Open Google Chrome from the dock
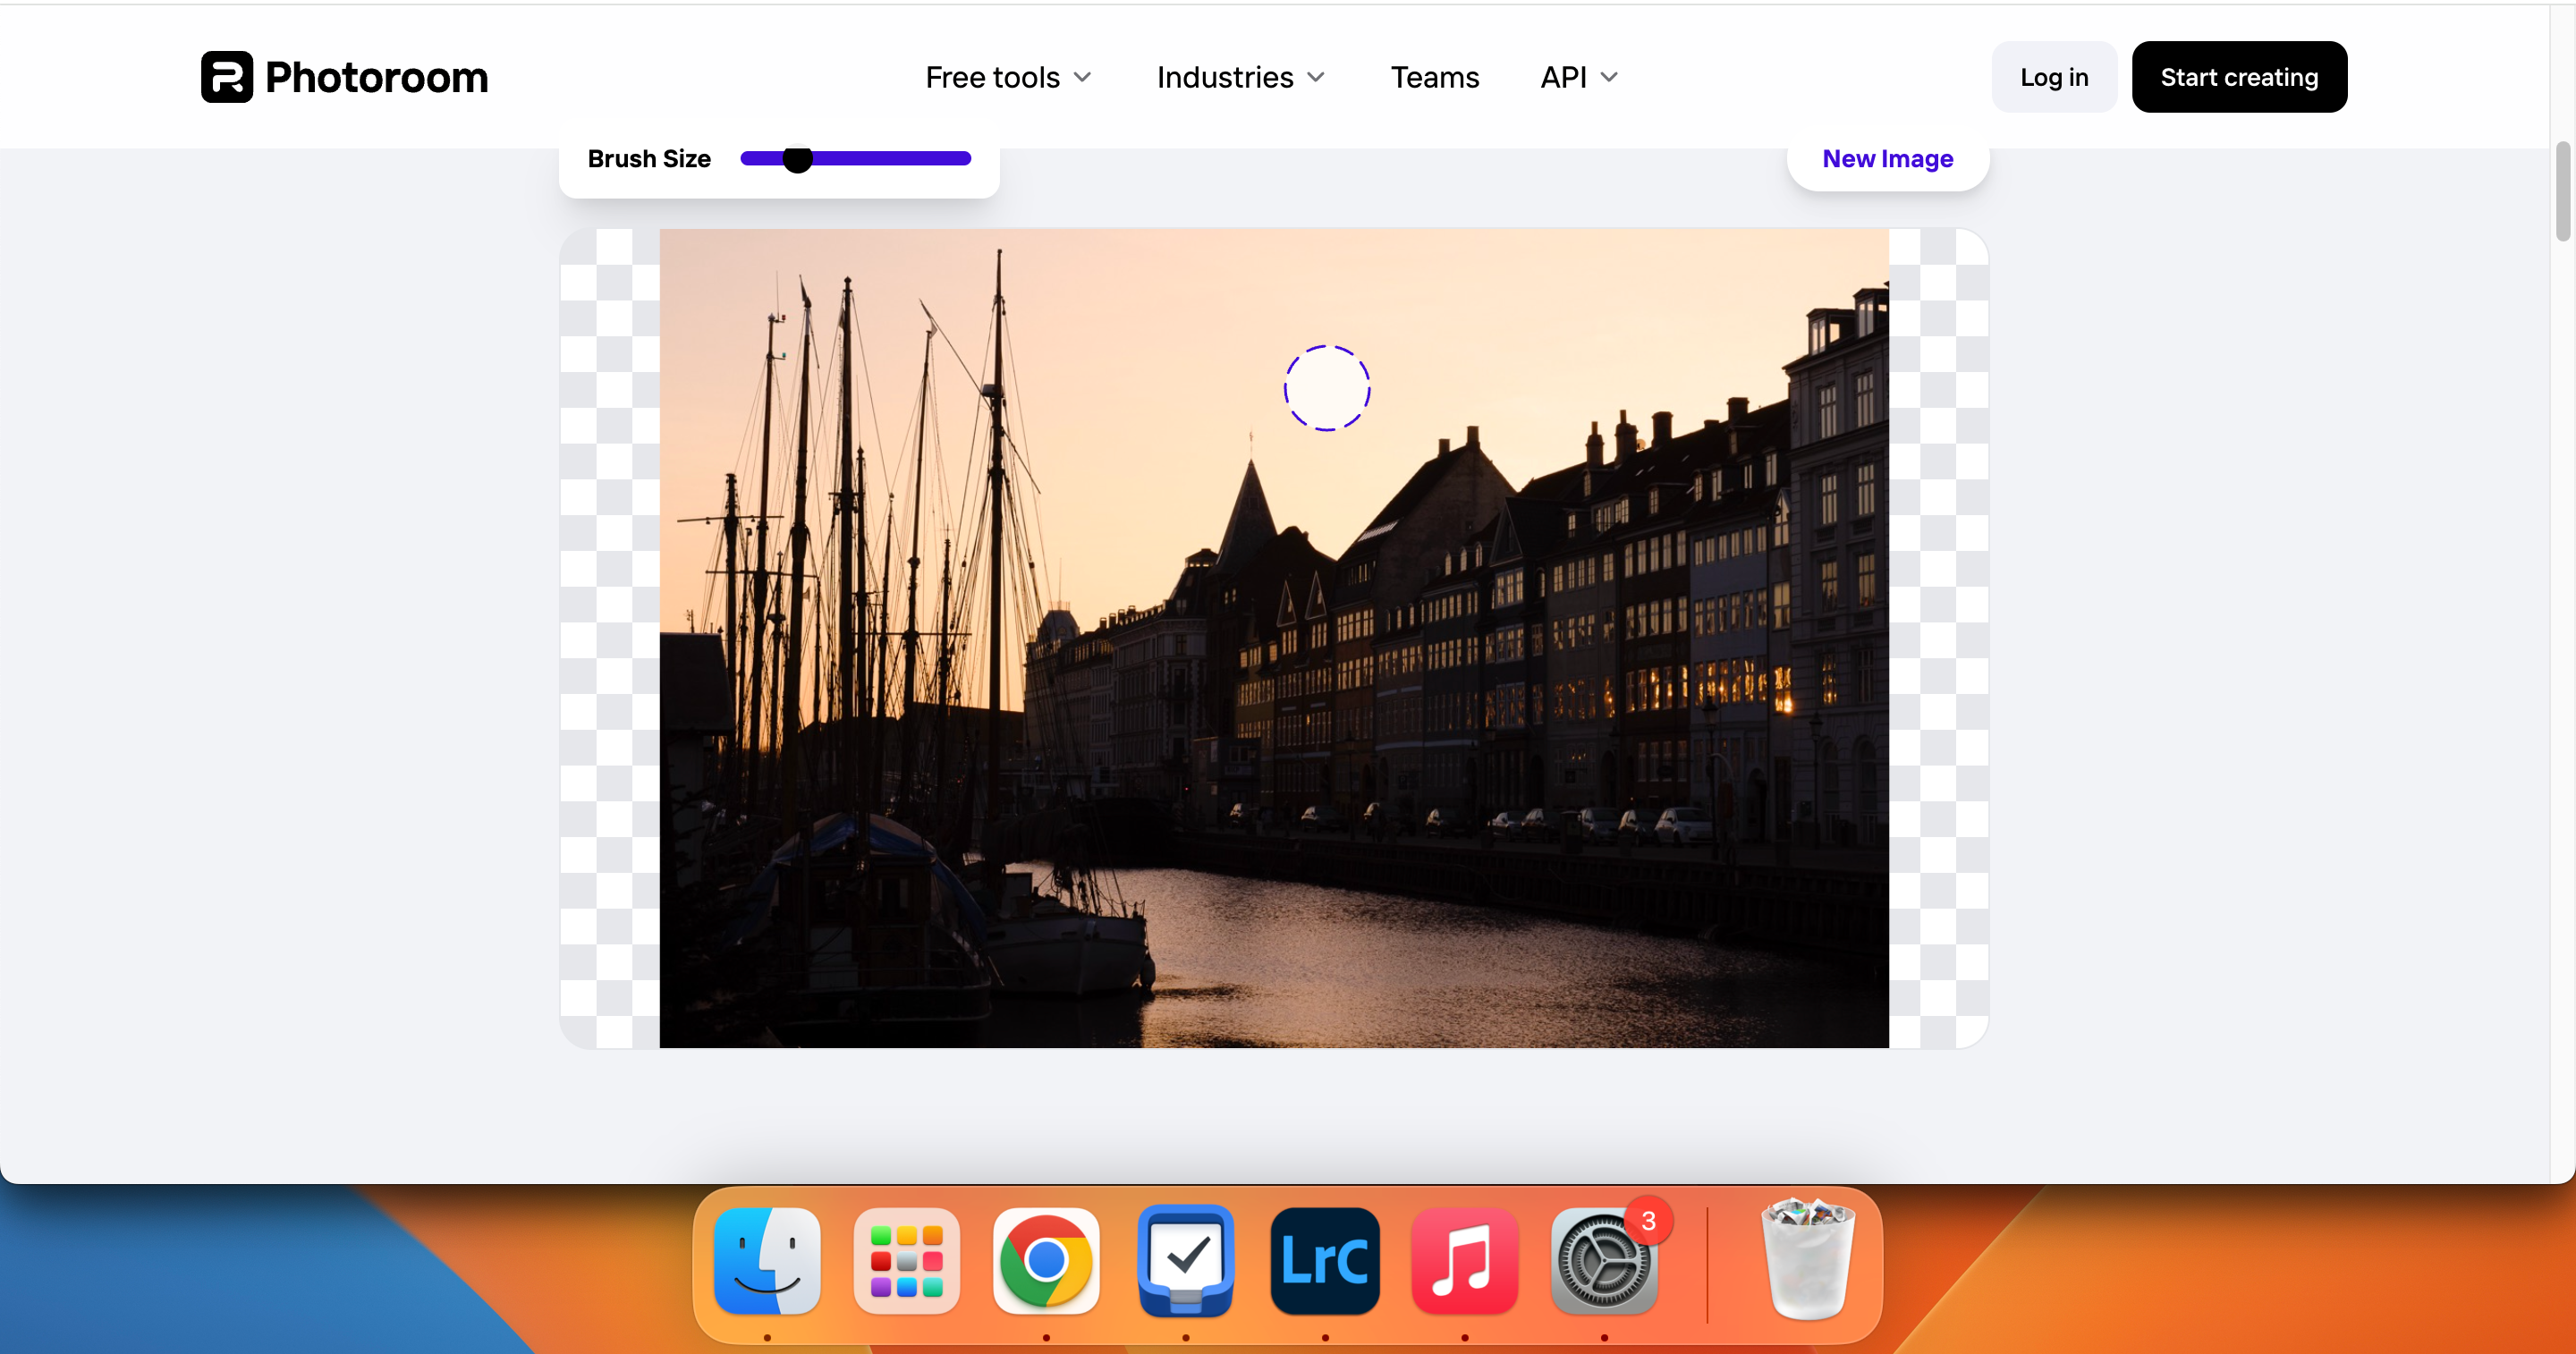 1045,1260
